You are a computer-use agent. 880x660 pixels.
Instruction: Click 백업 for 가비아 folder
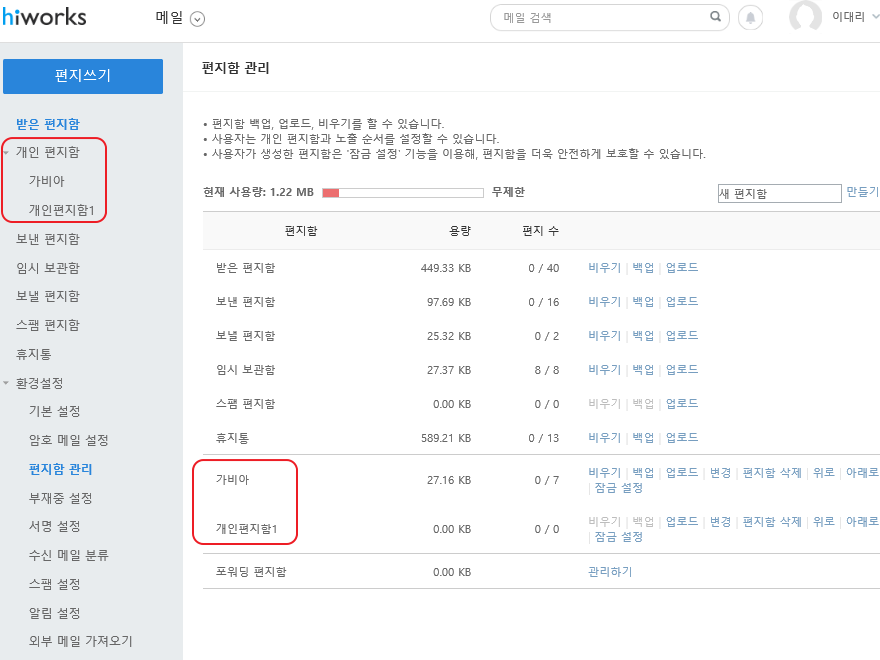point(643,473)
